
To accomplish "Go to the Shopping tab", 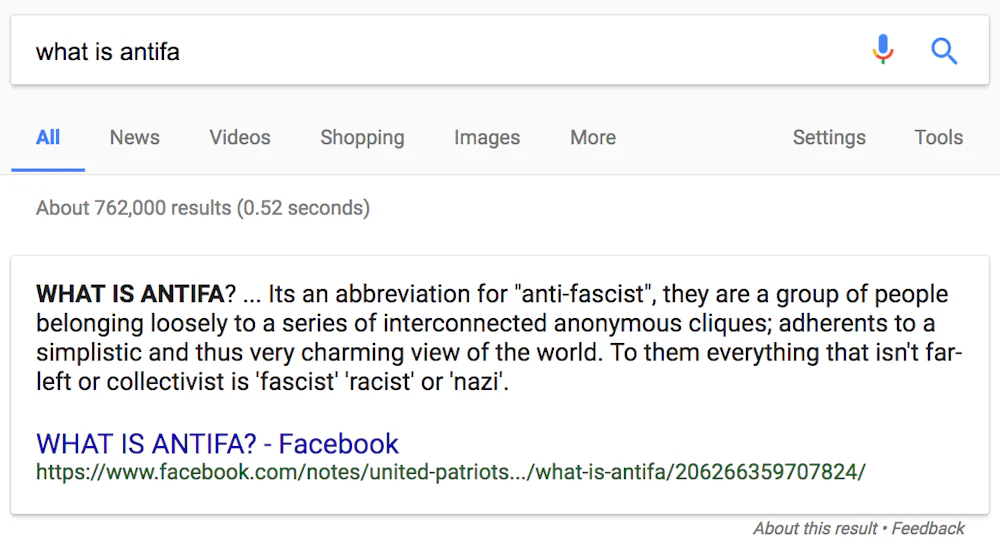I will coord(362,138).
